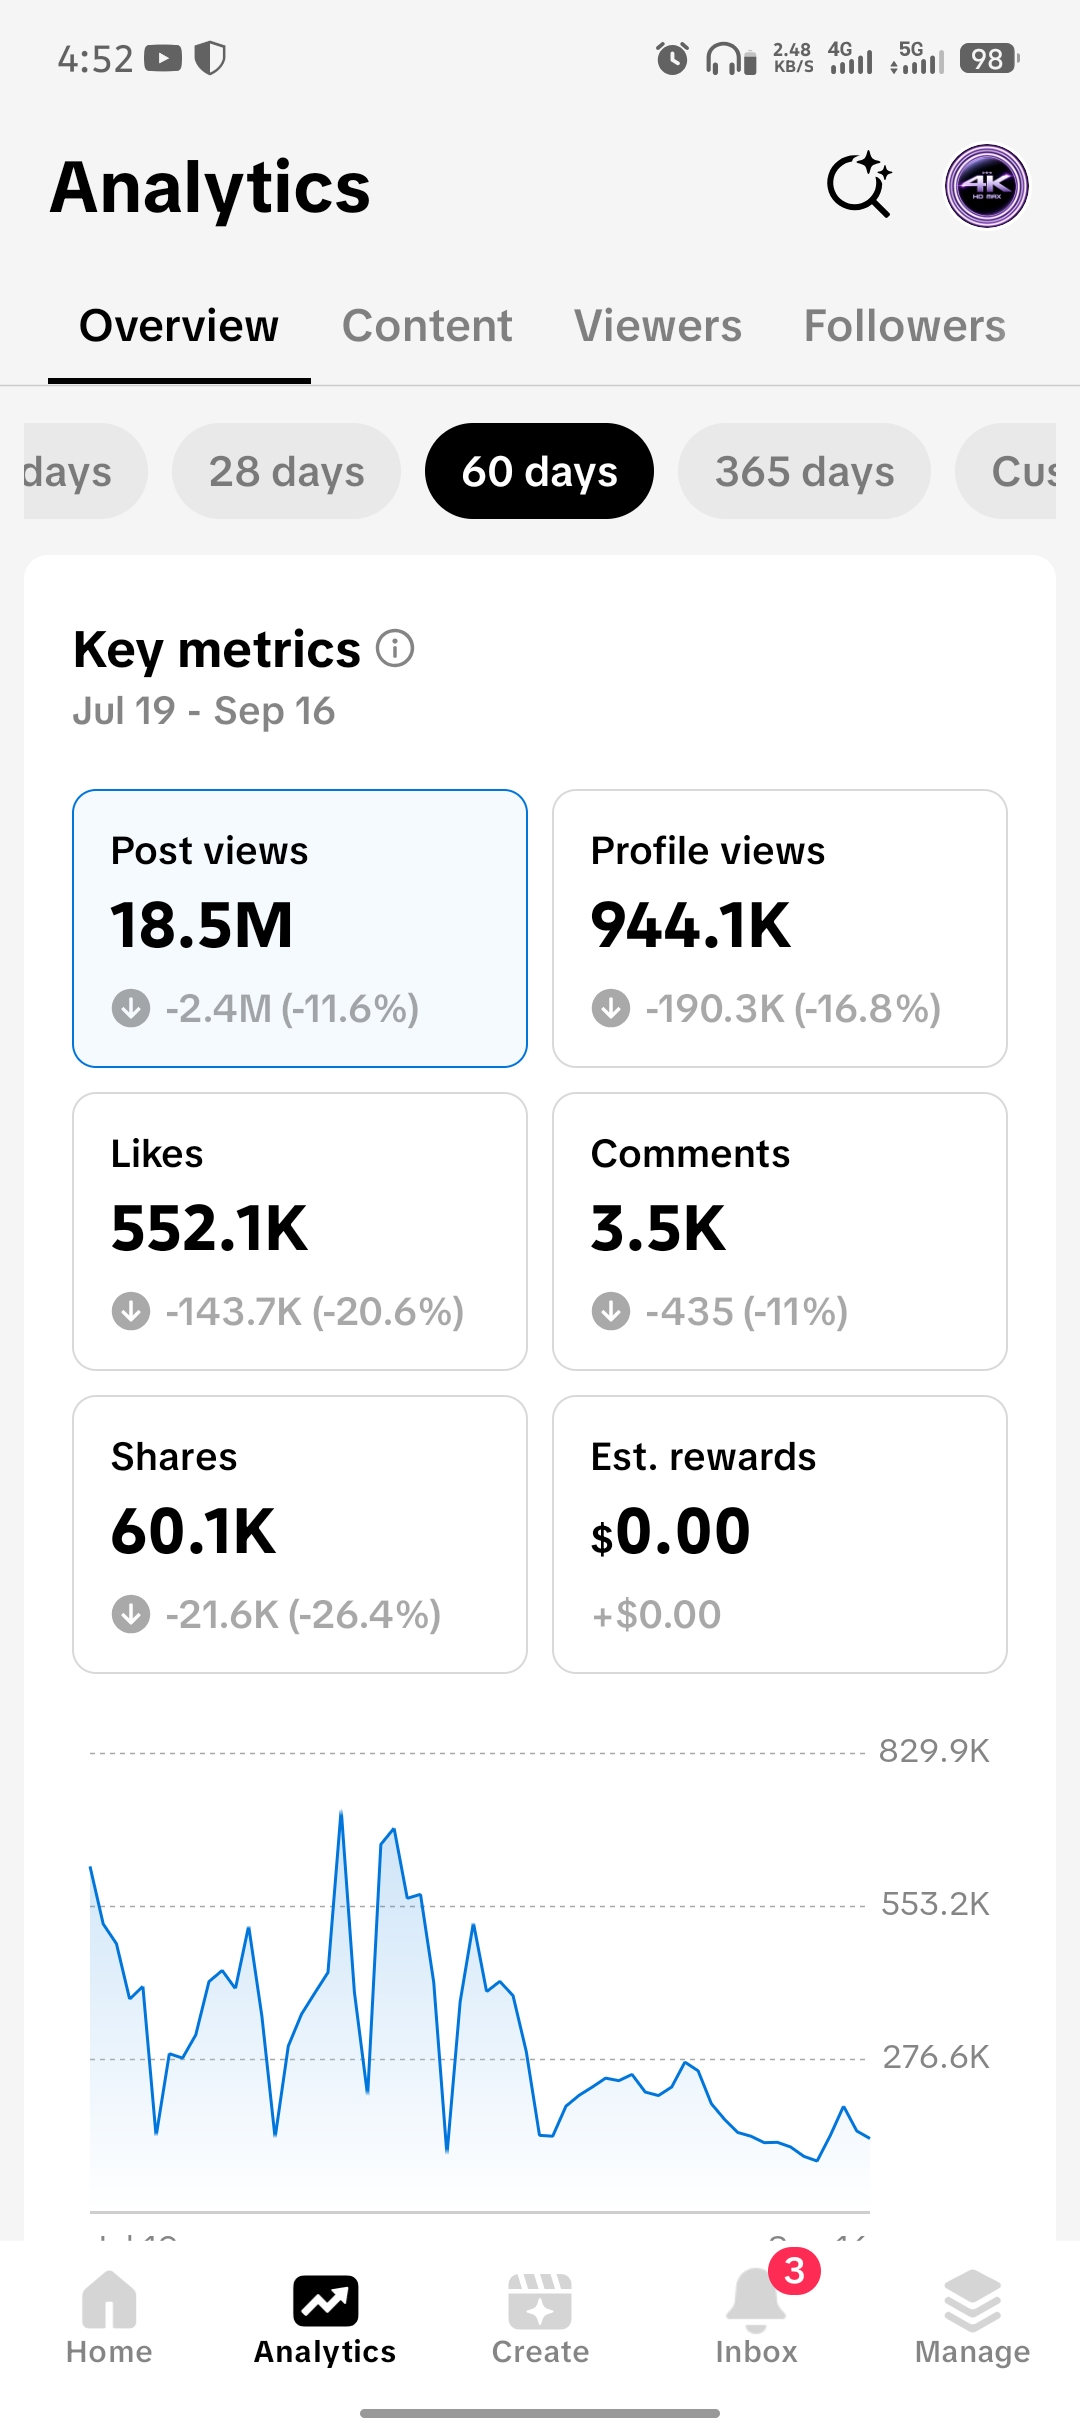Viewport: 1080px width, 2436px height.
Task: Tap the highest peak on views chart
Action: point(341,1813)
